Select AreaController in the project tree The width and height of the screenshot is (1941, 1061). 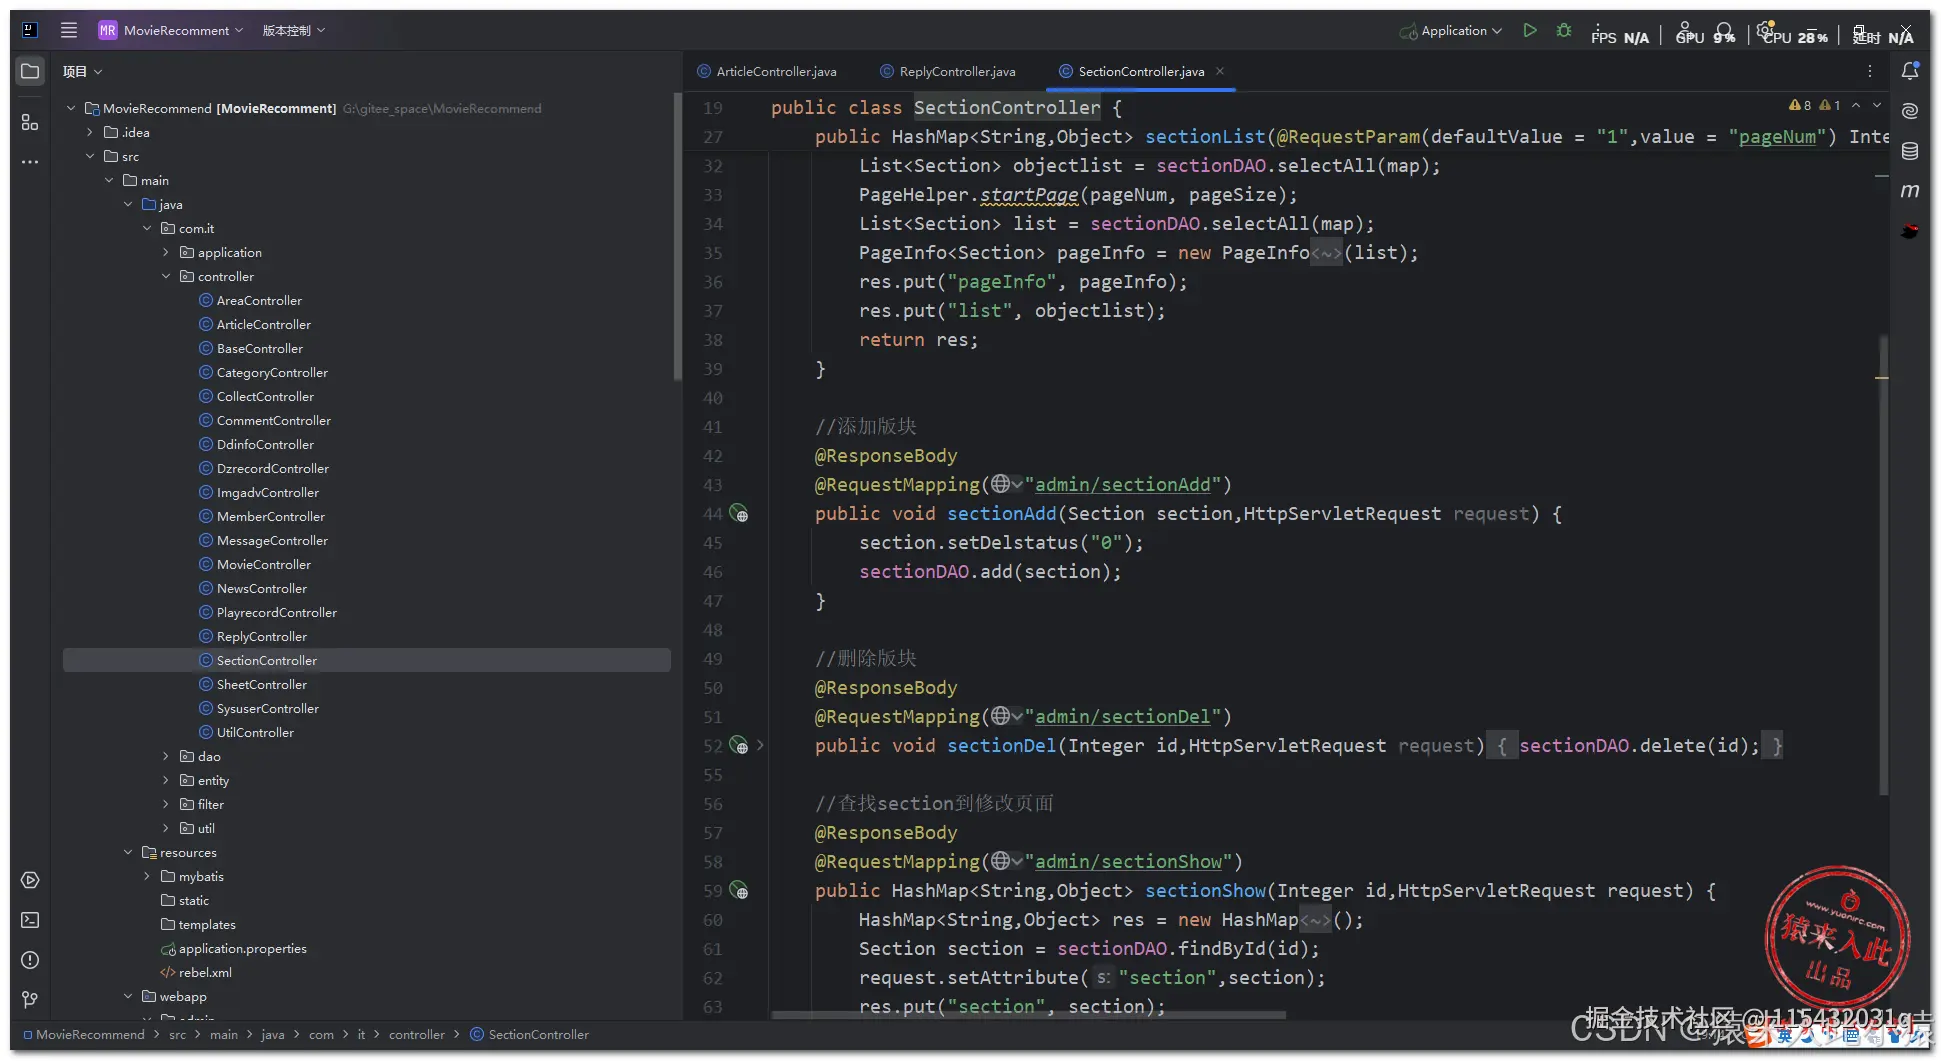[259, 300]
